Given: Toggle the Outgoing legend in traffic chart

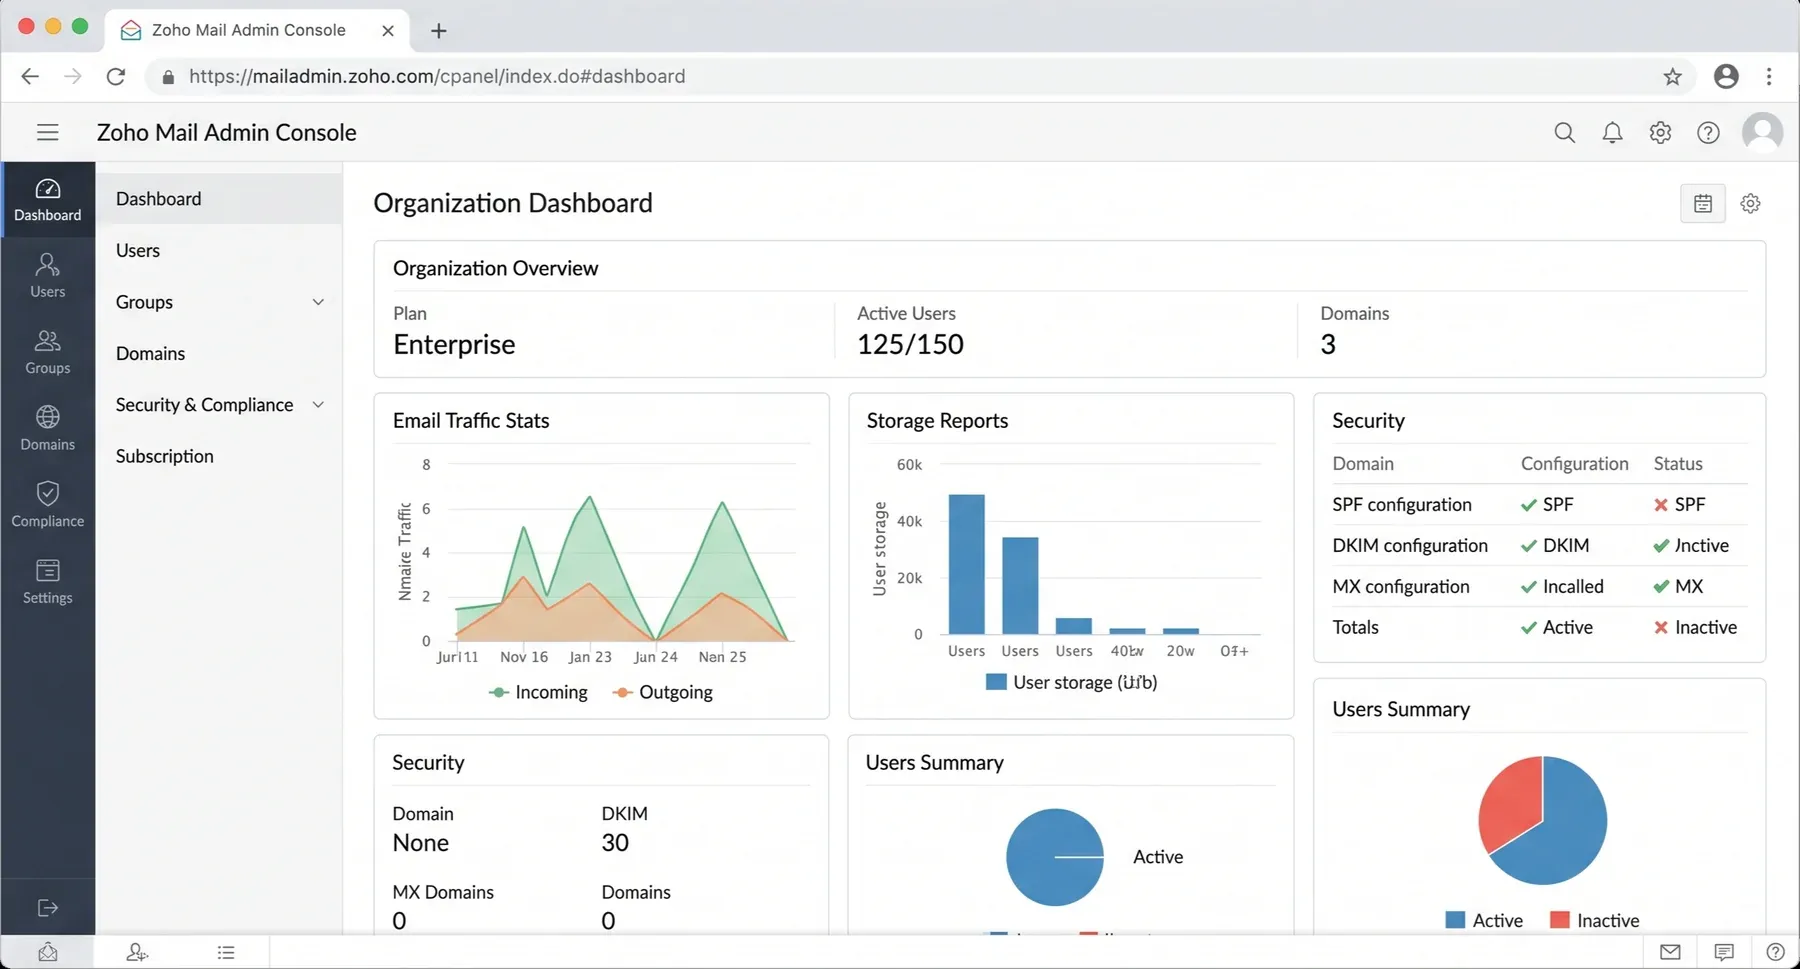Looking at the screenshot, I should click(663, 692).
